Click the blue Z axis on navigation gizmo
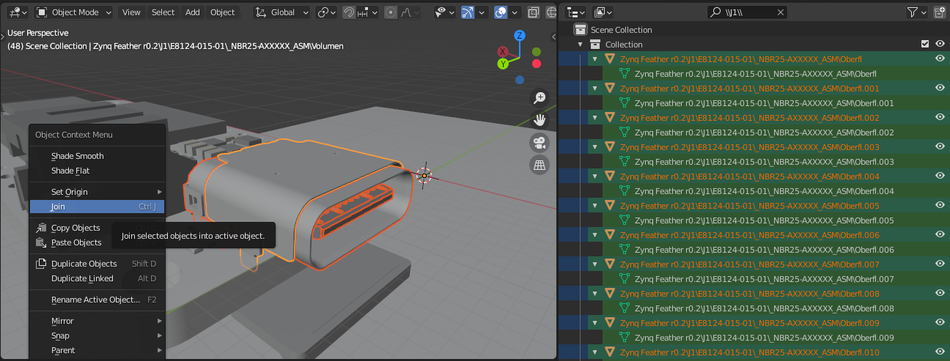950x361 pixels. [519, 36]
